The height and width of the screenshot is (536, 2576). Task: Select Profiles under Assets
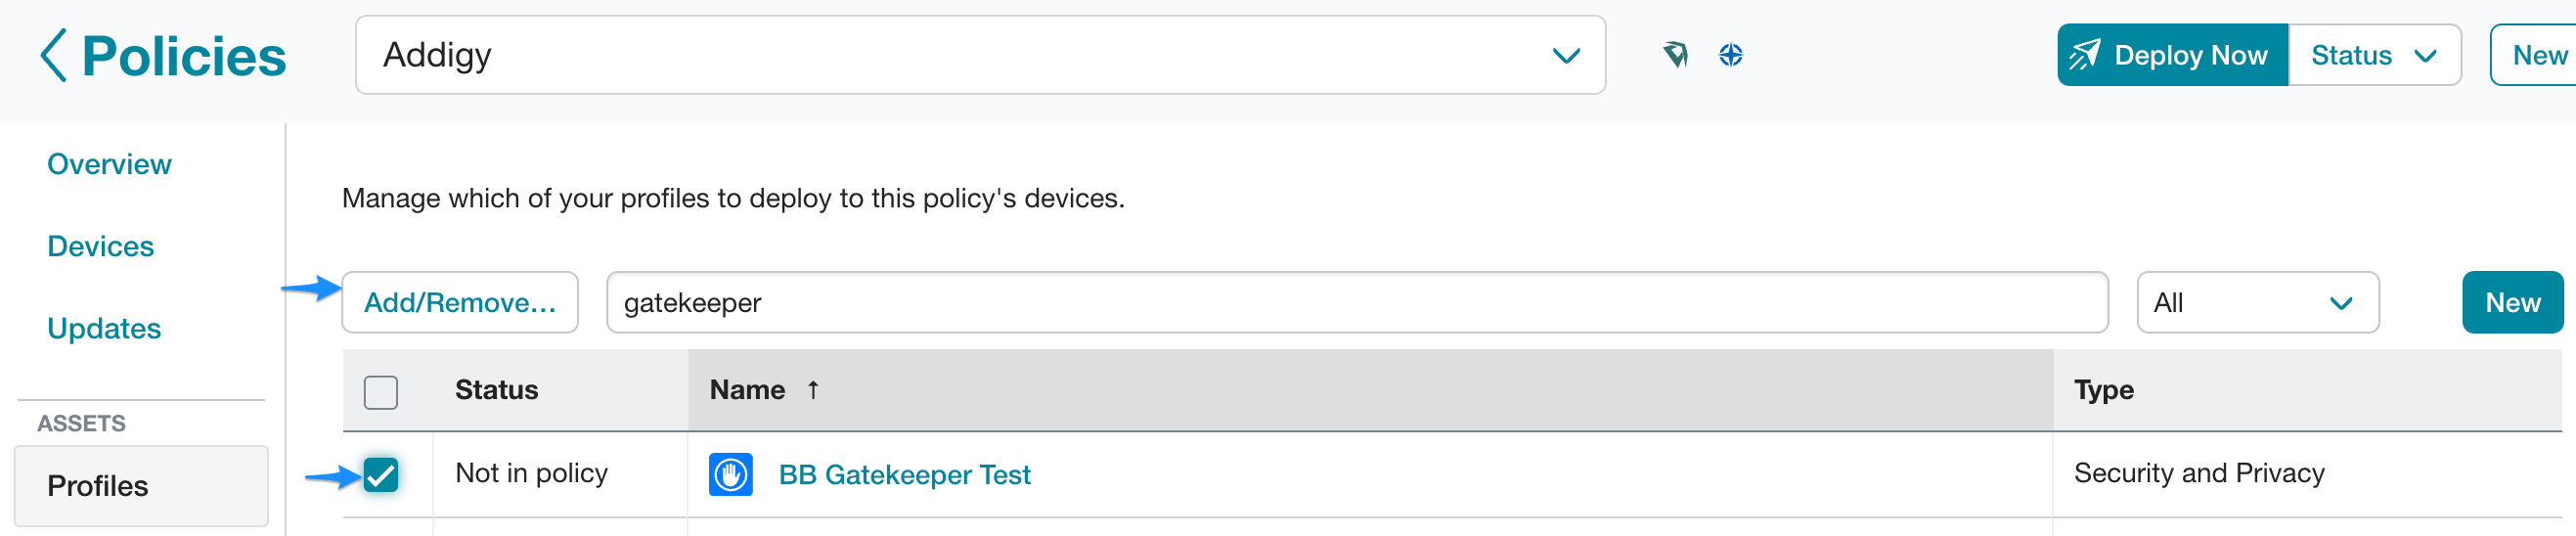point(141,486)
